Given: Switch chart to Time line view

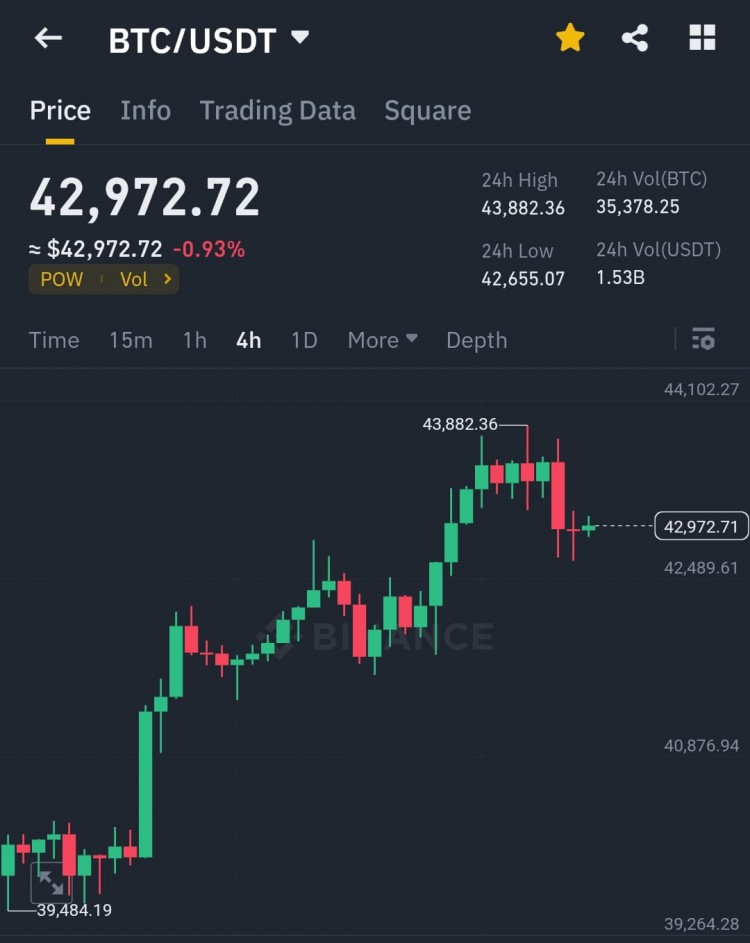Looking at the screenshot, I should click(54, 340).
